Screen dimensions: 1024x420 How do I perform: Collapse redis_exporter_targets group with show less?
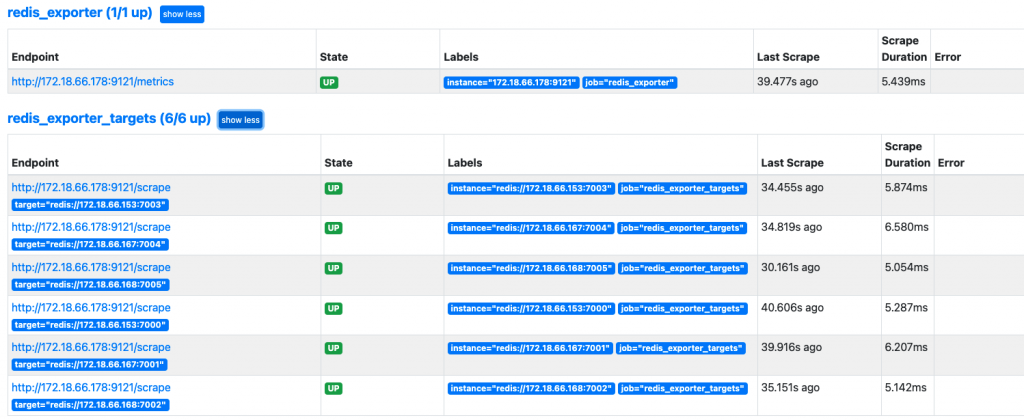coord(240,120)
